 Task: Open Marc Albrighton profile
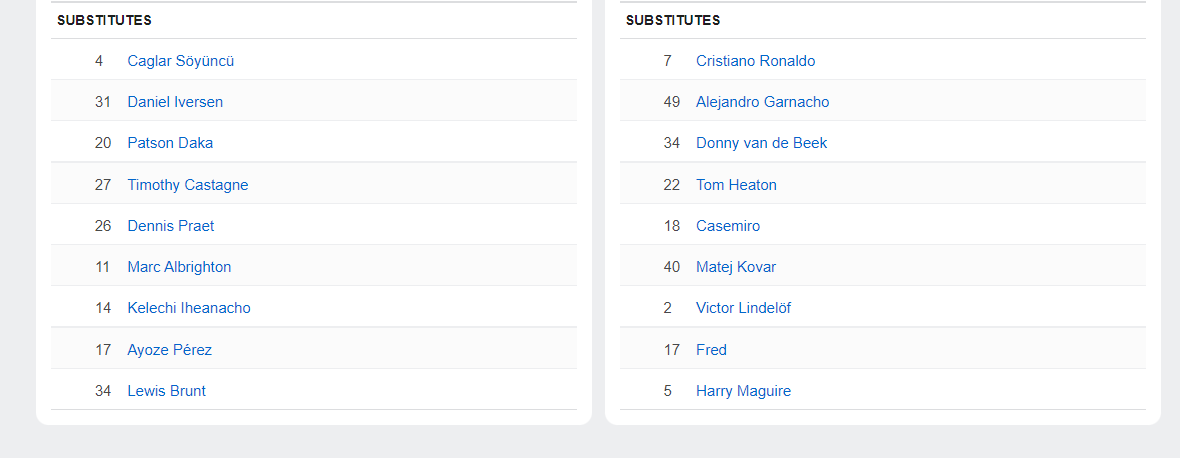point(180,267)
